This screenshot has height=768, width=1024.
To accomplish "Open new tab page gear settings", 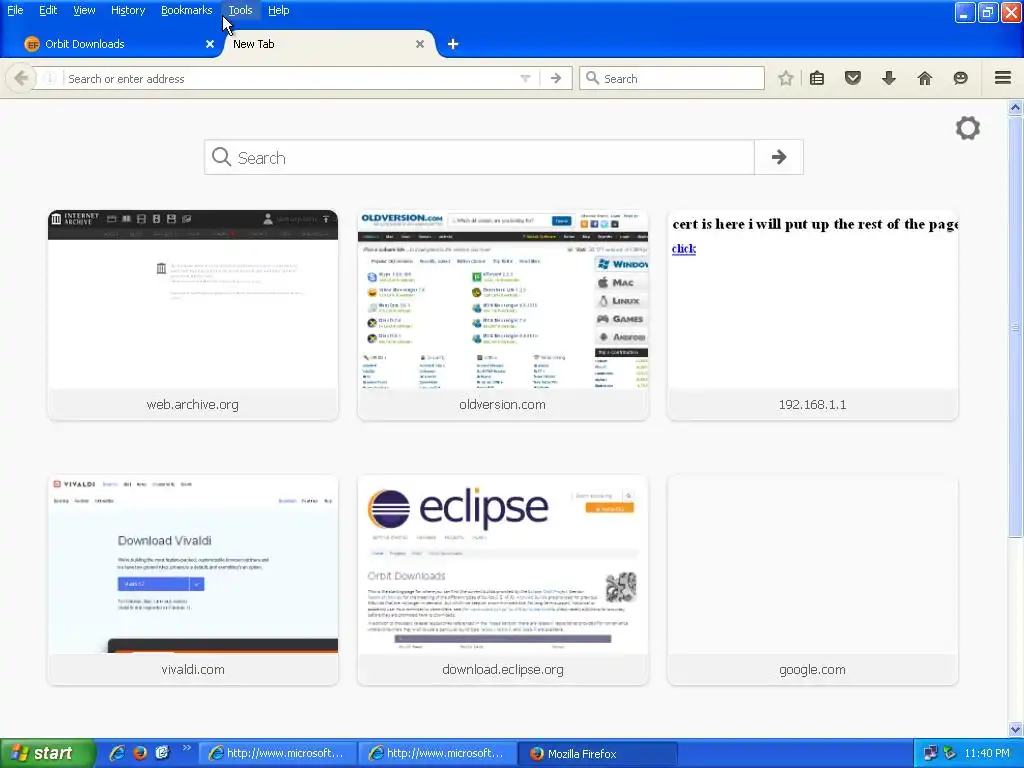I will point(968,128).
